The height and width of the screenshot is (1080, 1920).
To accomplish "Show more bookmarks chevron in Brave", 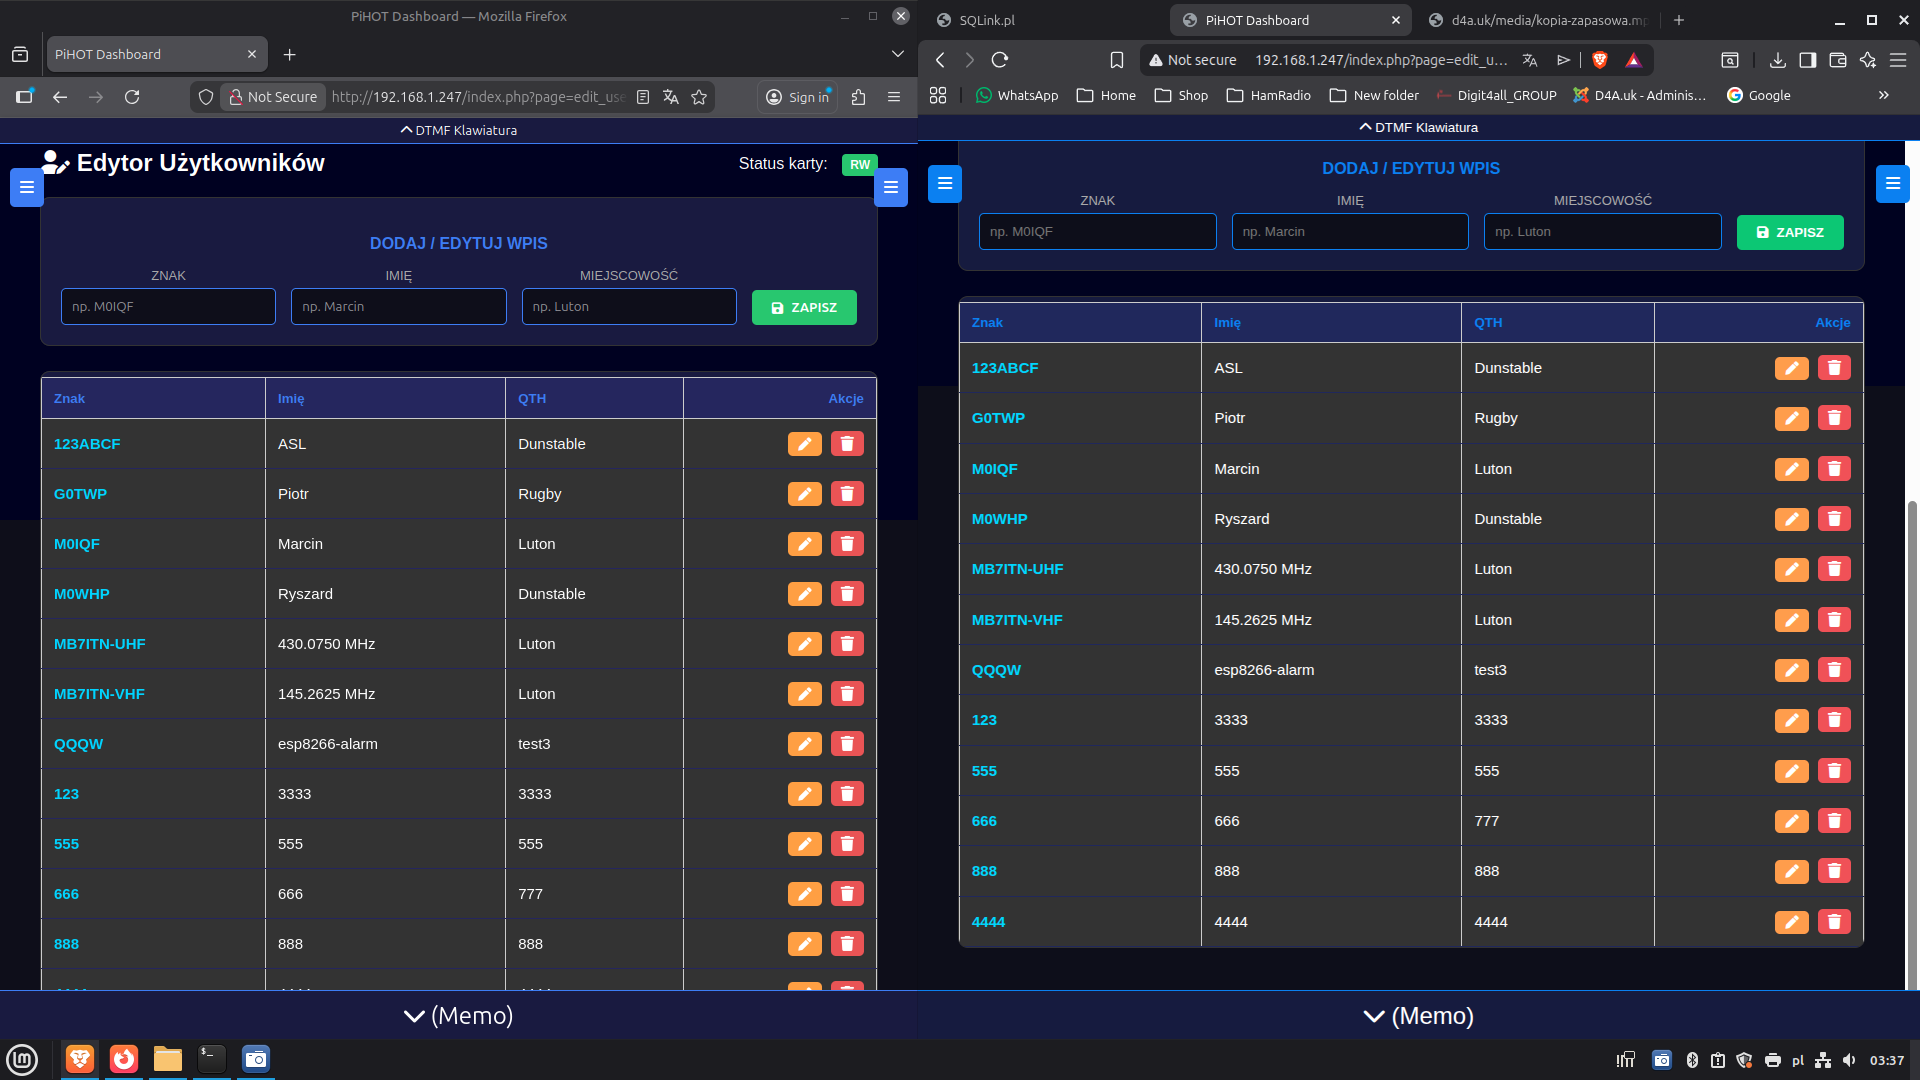I will pos(1883,95).
